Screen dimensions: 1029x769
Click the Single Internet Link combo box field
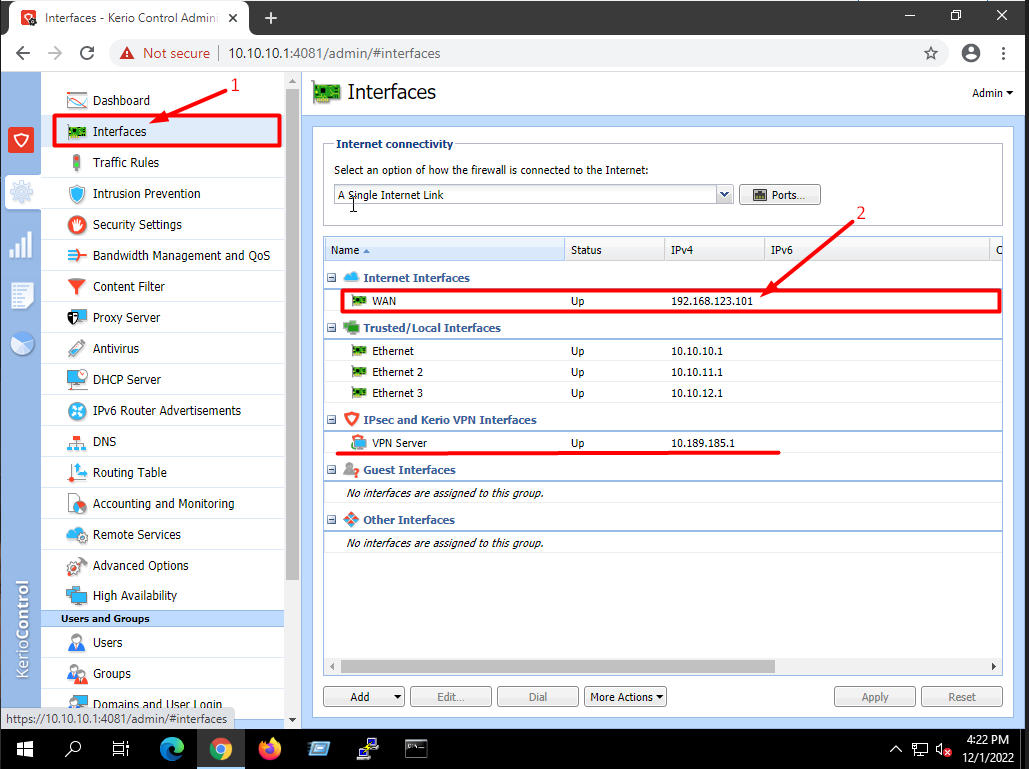pos(525,195)
